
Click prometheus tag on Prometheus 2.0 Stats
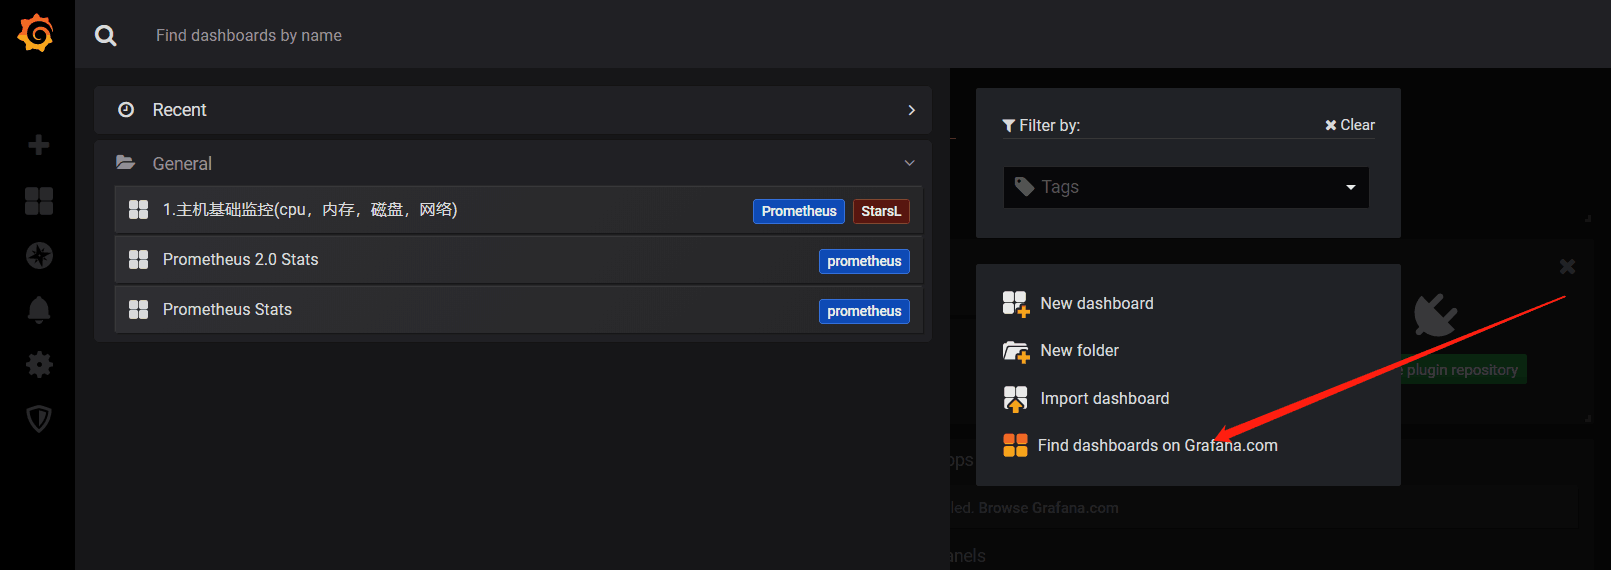[864, 261]
